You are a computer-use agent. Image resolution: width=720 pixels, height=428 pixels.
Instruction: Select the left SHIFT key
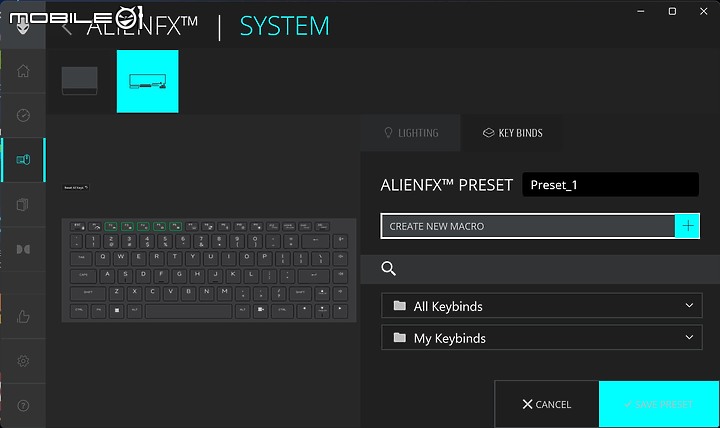88,293
